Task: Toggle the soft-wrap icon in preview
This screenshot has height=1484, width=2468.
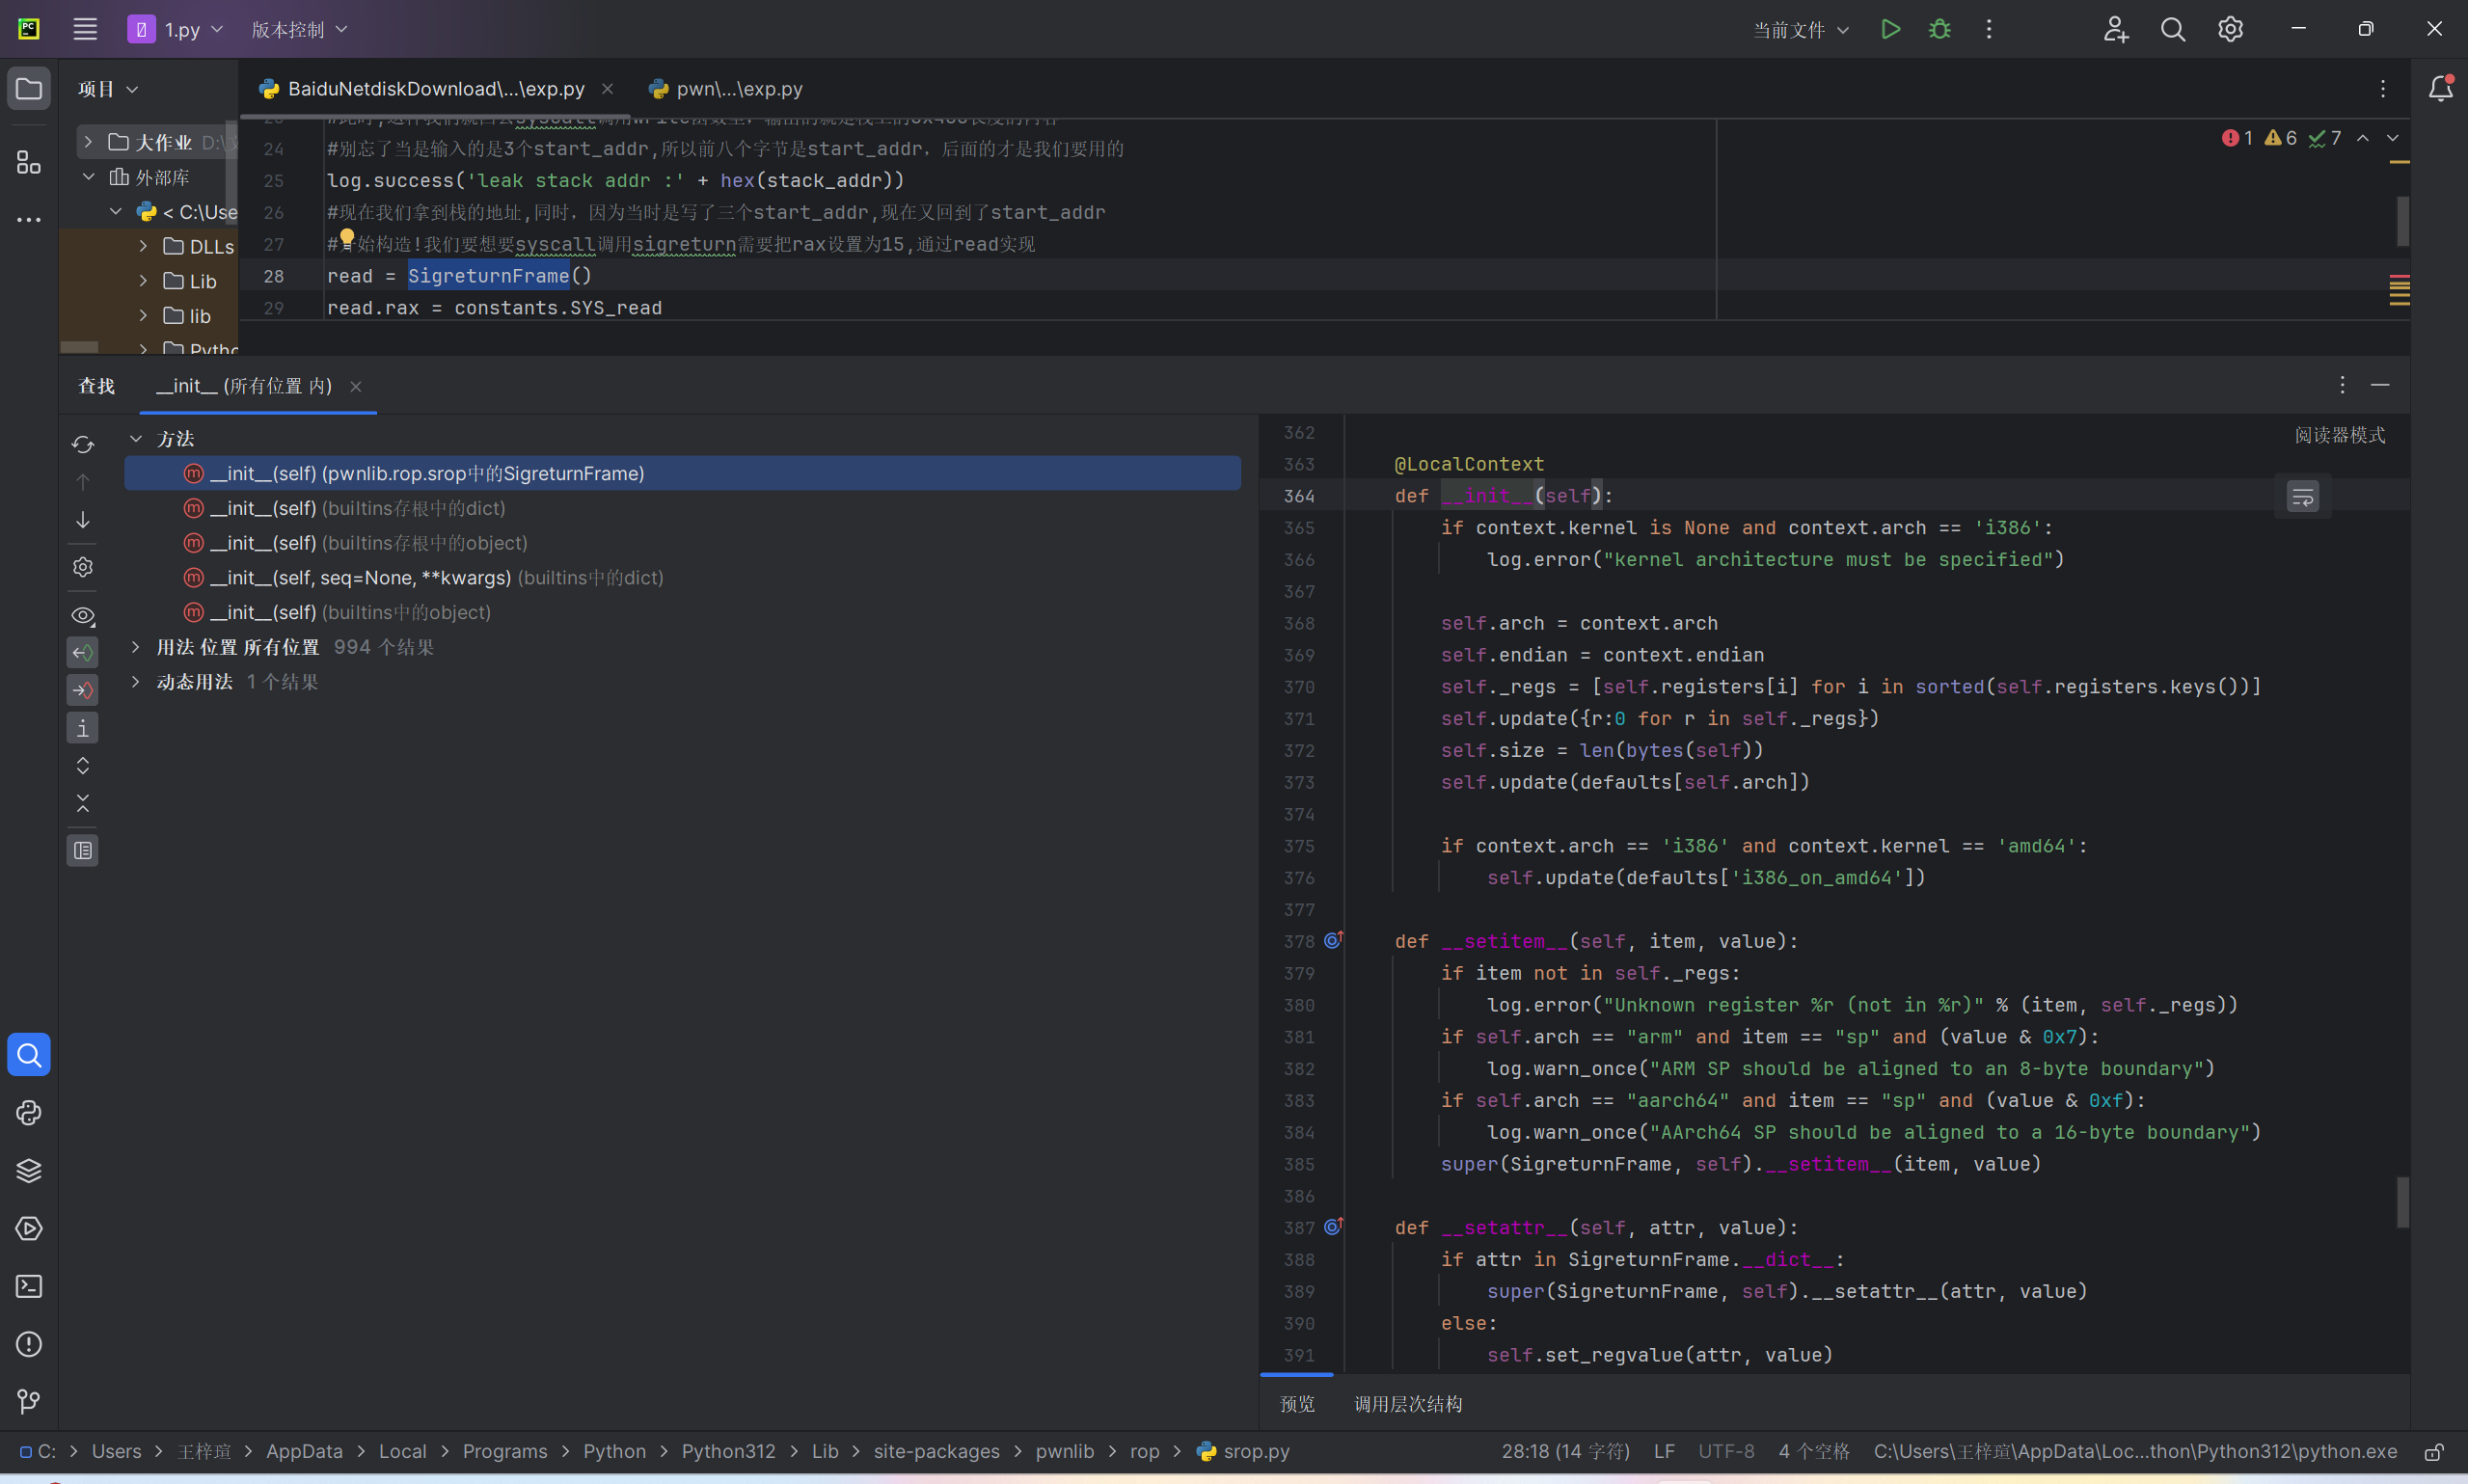Action: tap(2302, 497)
